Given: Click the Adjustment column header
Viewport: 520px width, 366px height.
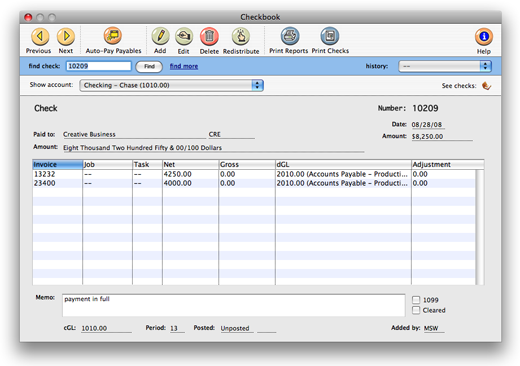Looking at the screenshot, I should tap(448, 164).
